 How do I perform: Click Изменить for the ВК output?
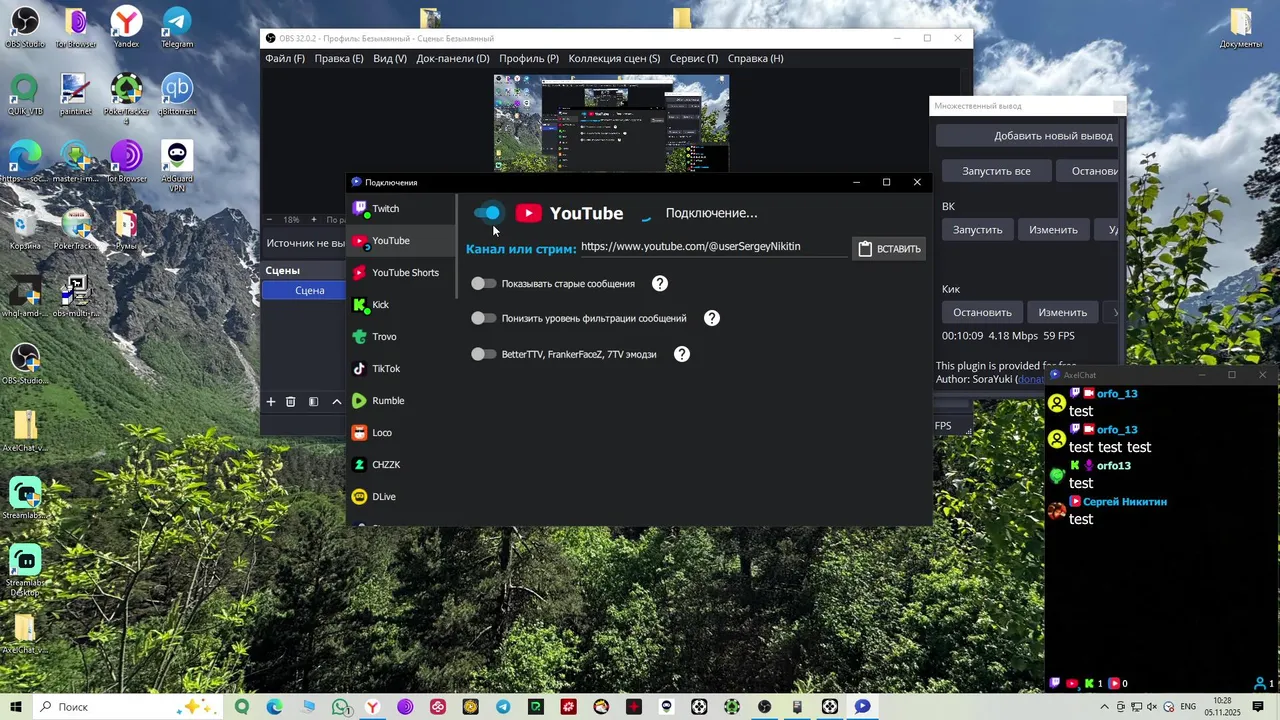1053,230
